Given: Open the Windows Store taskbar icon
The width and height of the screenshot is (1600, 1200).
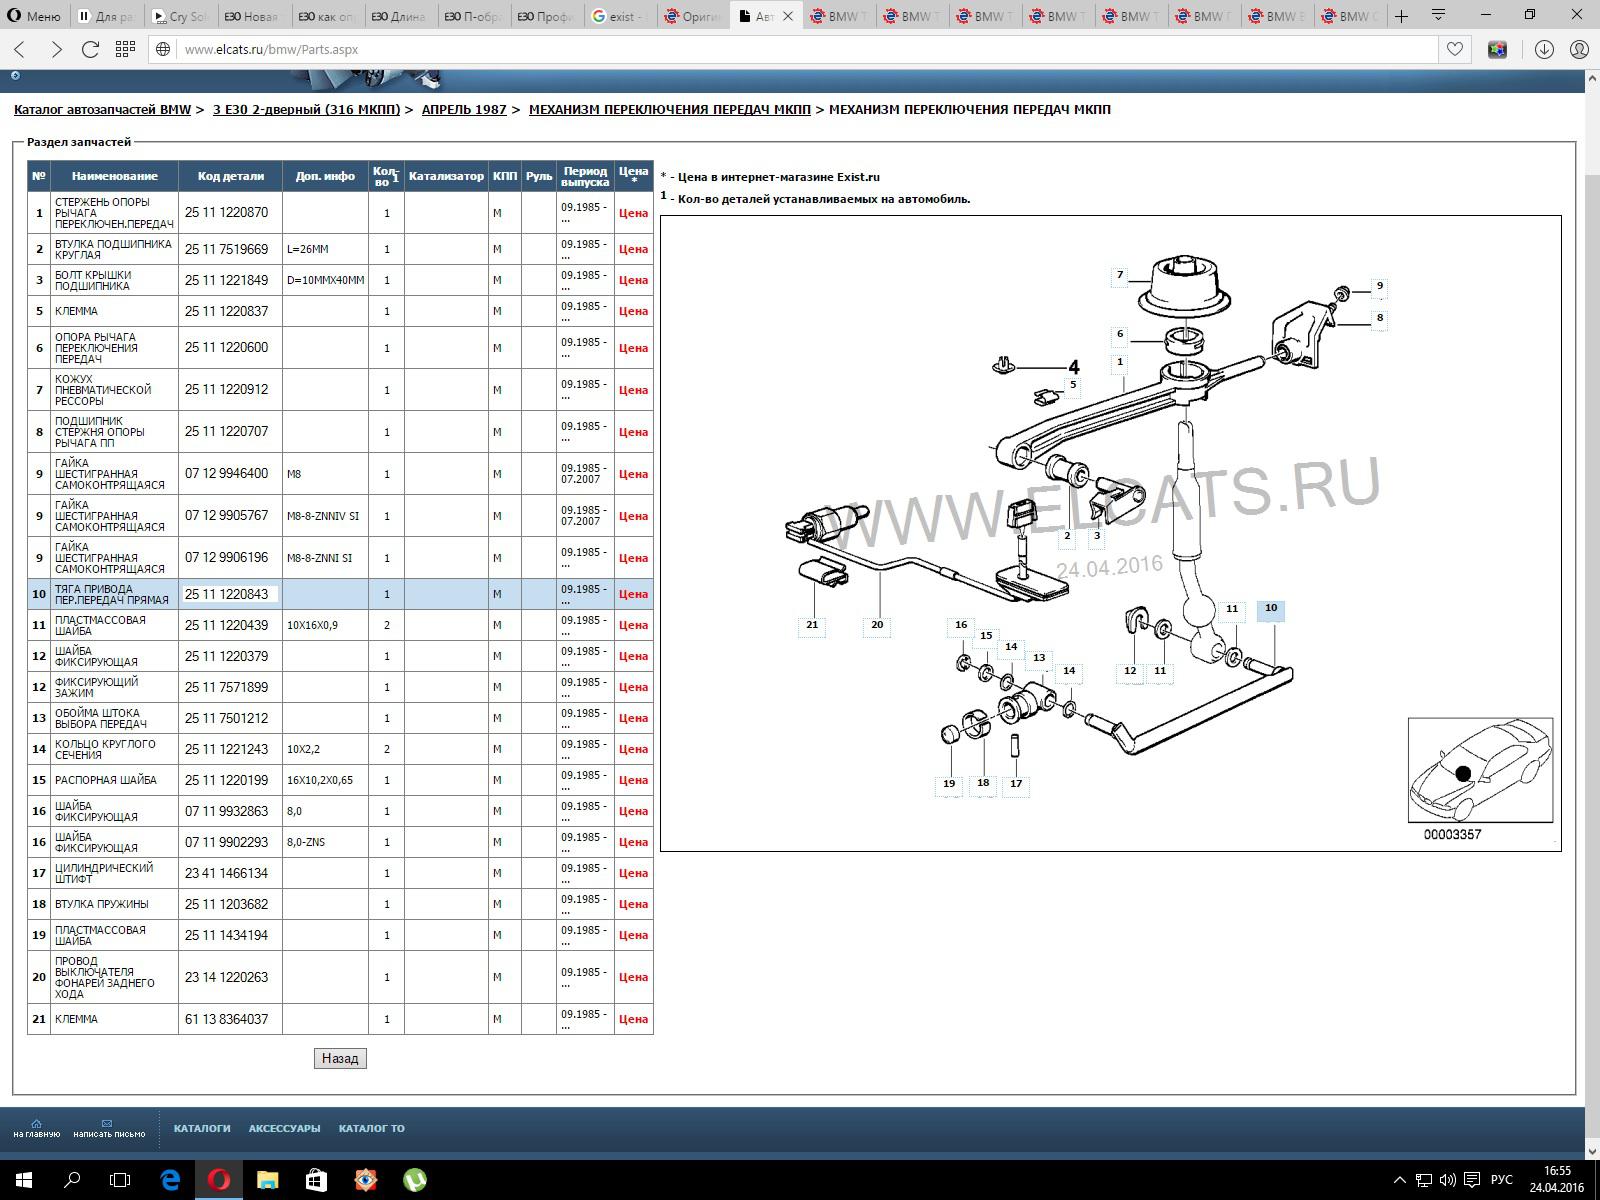Looking at the screenshot, I should point(316,1180).
